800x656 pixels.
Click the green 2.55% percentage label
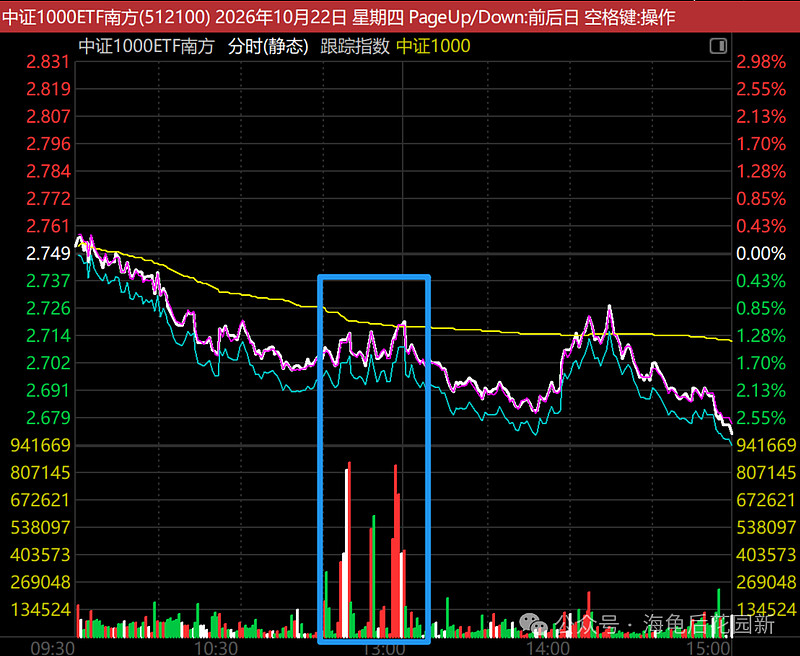coord(761,418)
